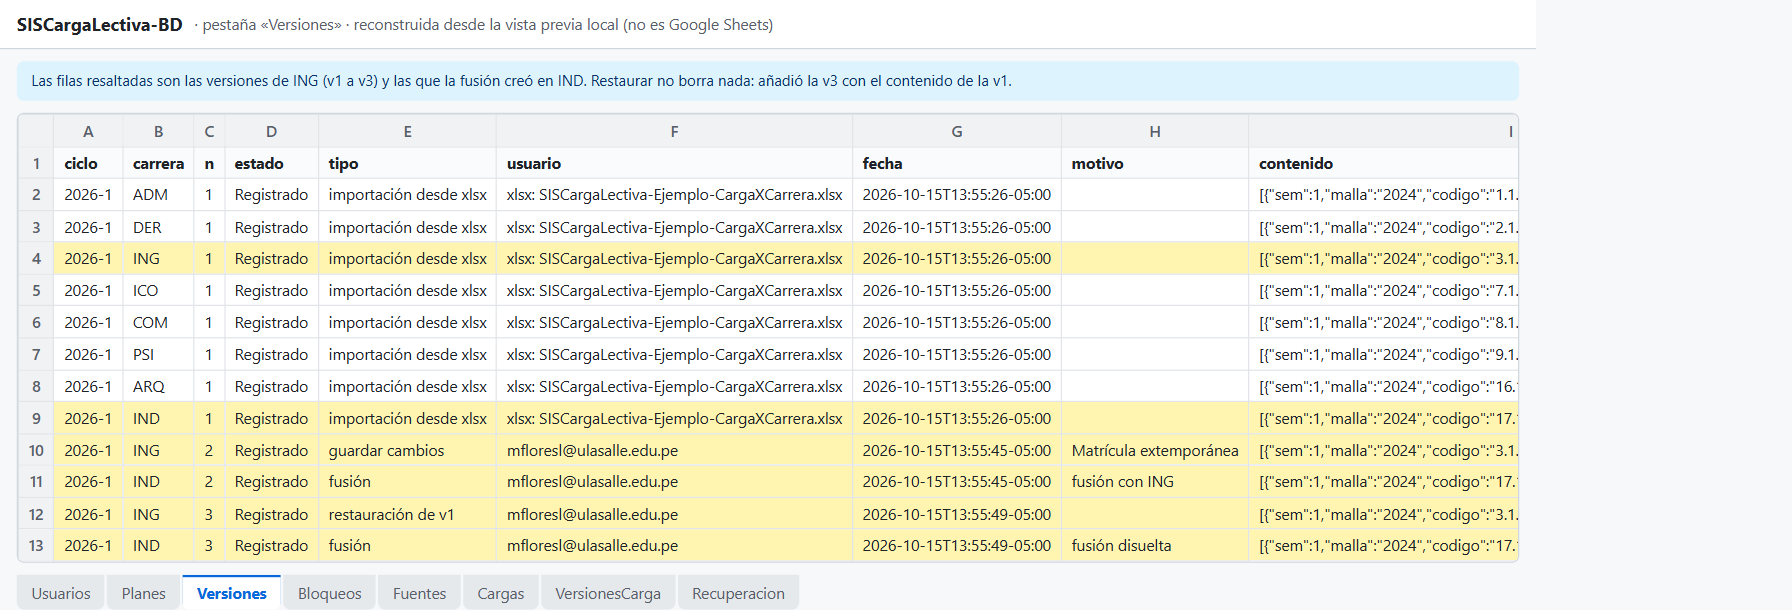Click the 'motivo' header cell
1792x610 pixels.
[1155, 163]
